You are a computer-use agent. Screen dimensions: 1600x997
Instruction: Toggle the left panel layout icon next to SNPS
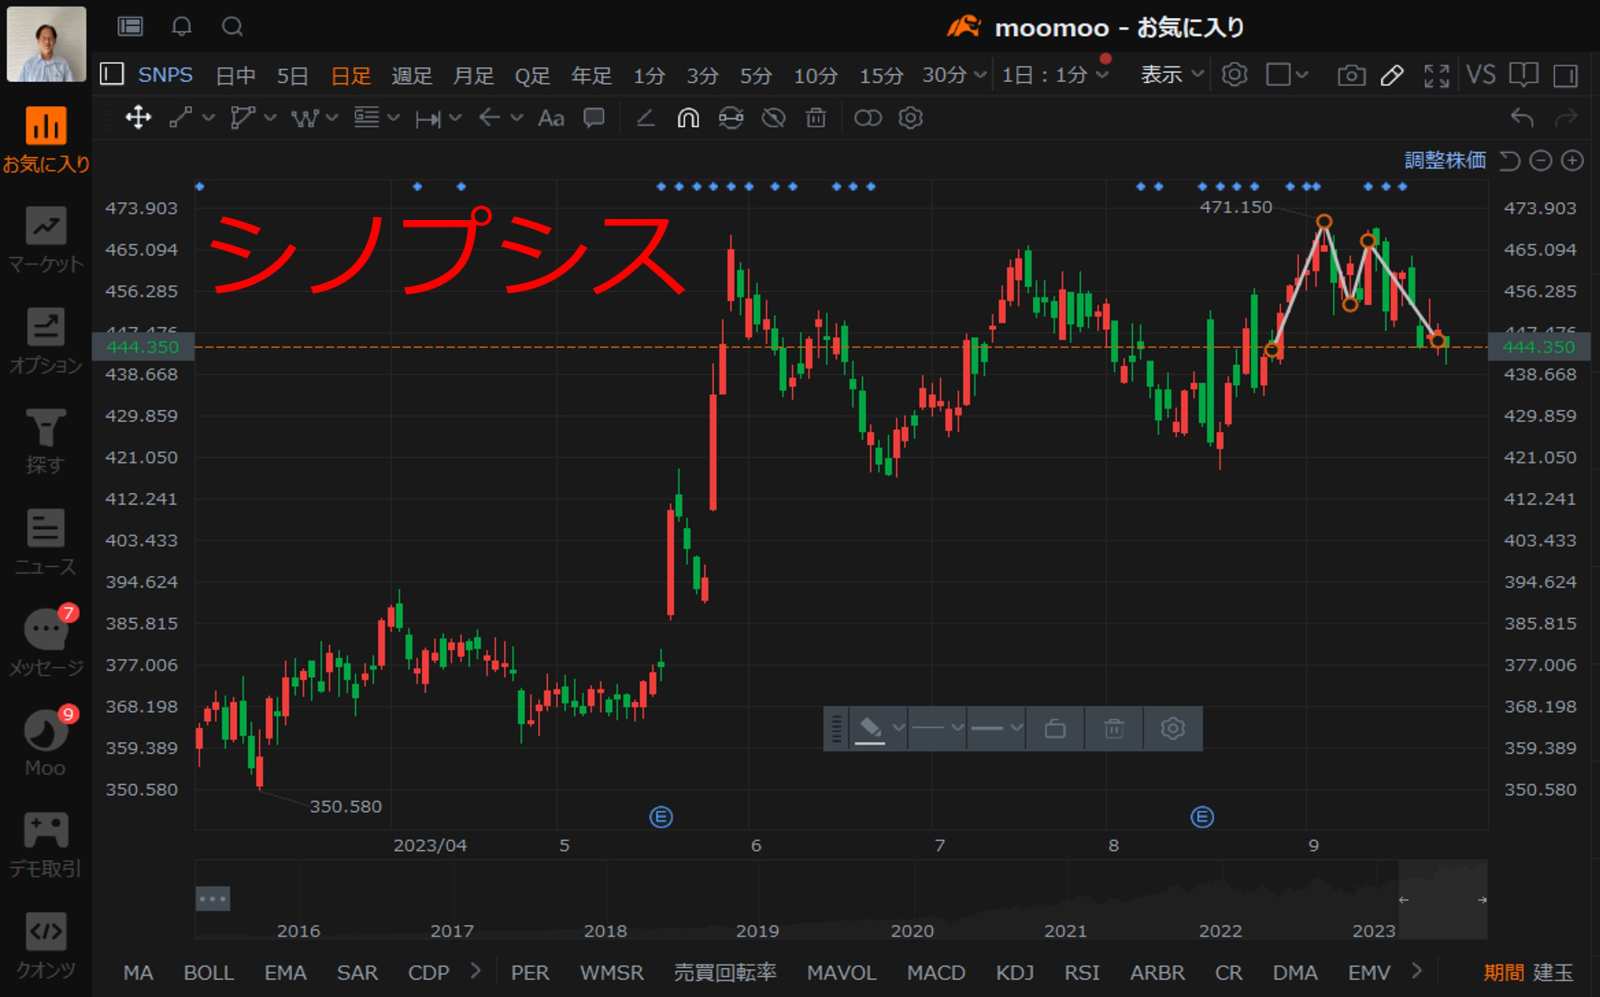pos(112,74)
